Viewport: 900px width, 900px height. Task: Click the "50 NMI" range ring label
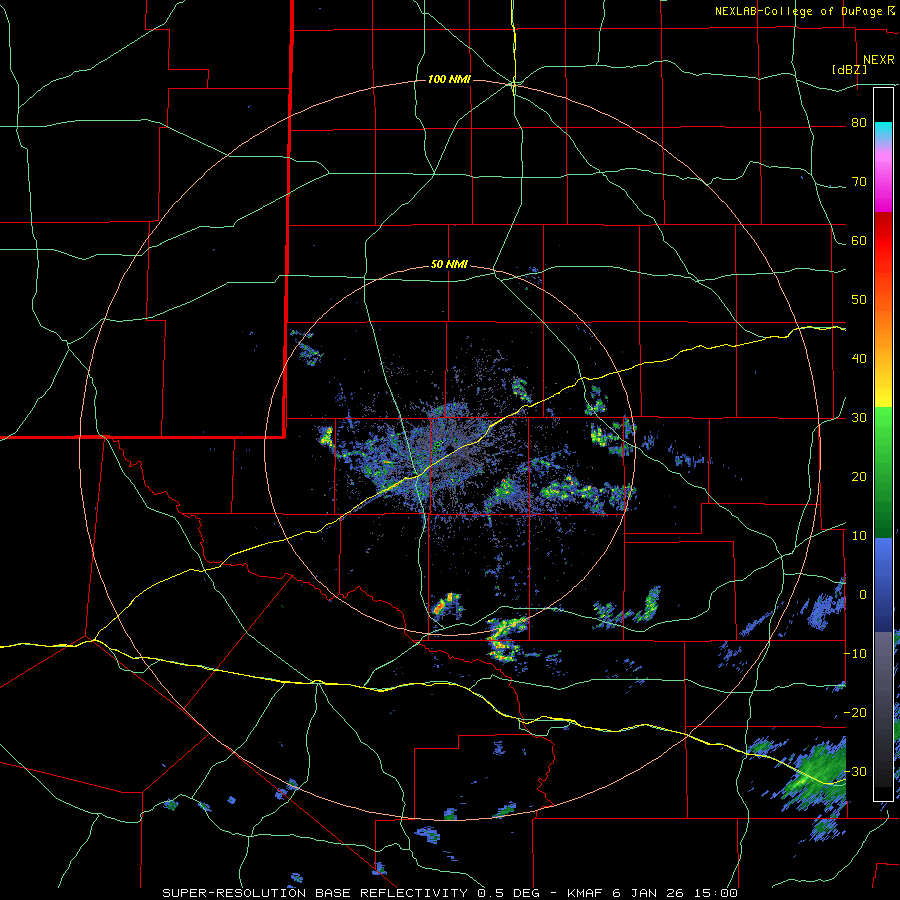click(x=449, y=265)
